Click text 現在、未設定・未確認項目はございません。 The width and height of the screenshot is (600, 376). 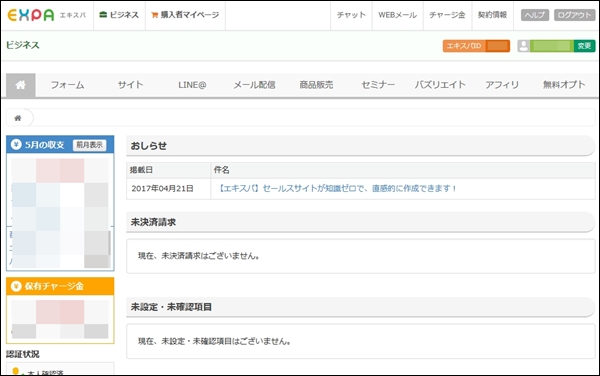click(215, 341)
